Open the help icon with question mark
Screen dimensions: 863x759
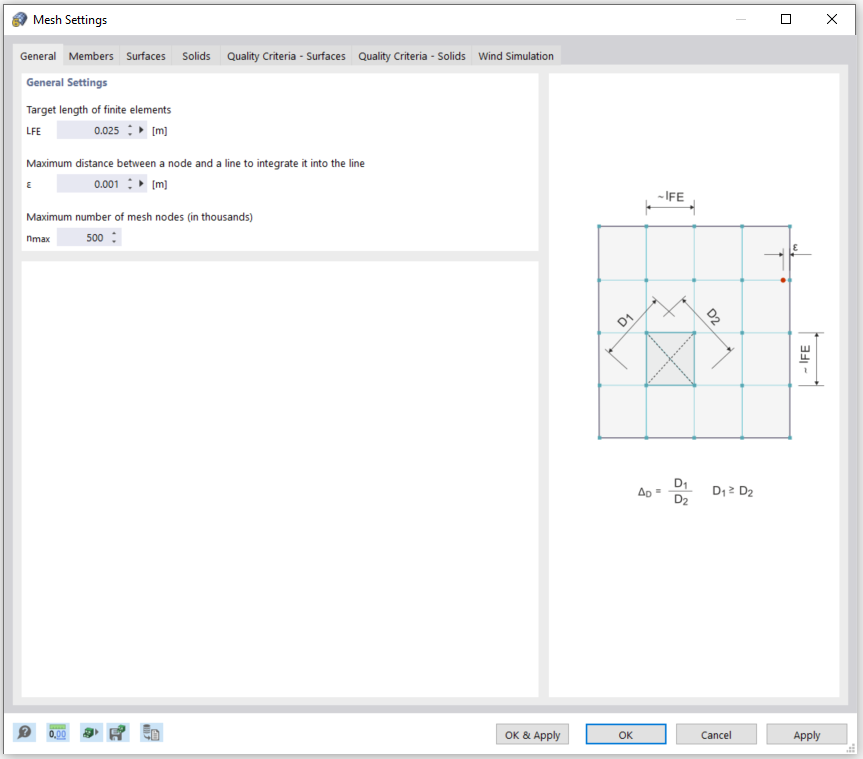(x=24, y=733)
